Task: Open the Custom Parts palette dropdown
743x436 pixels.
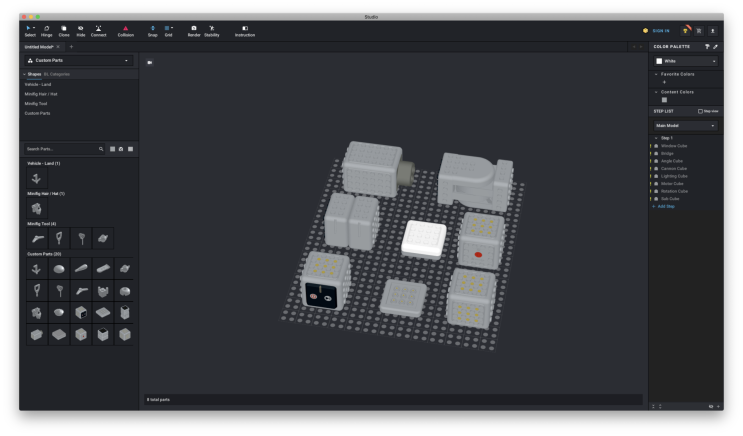Action: [x=78, y=61]
